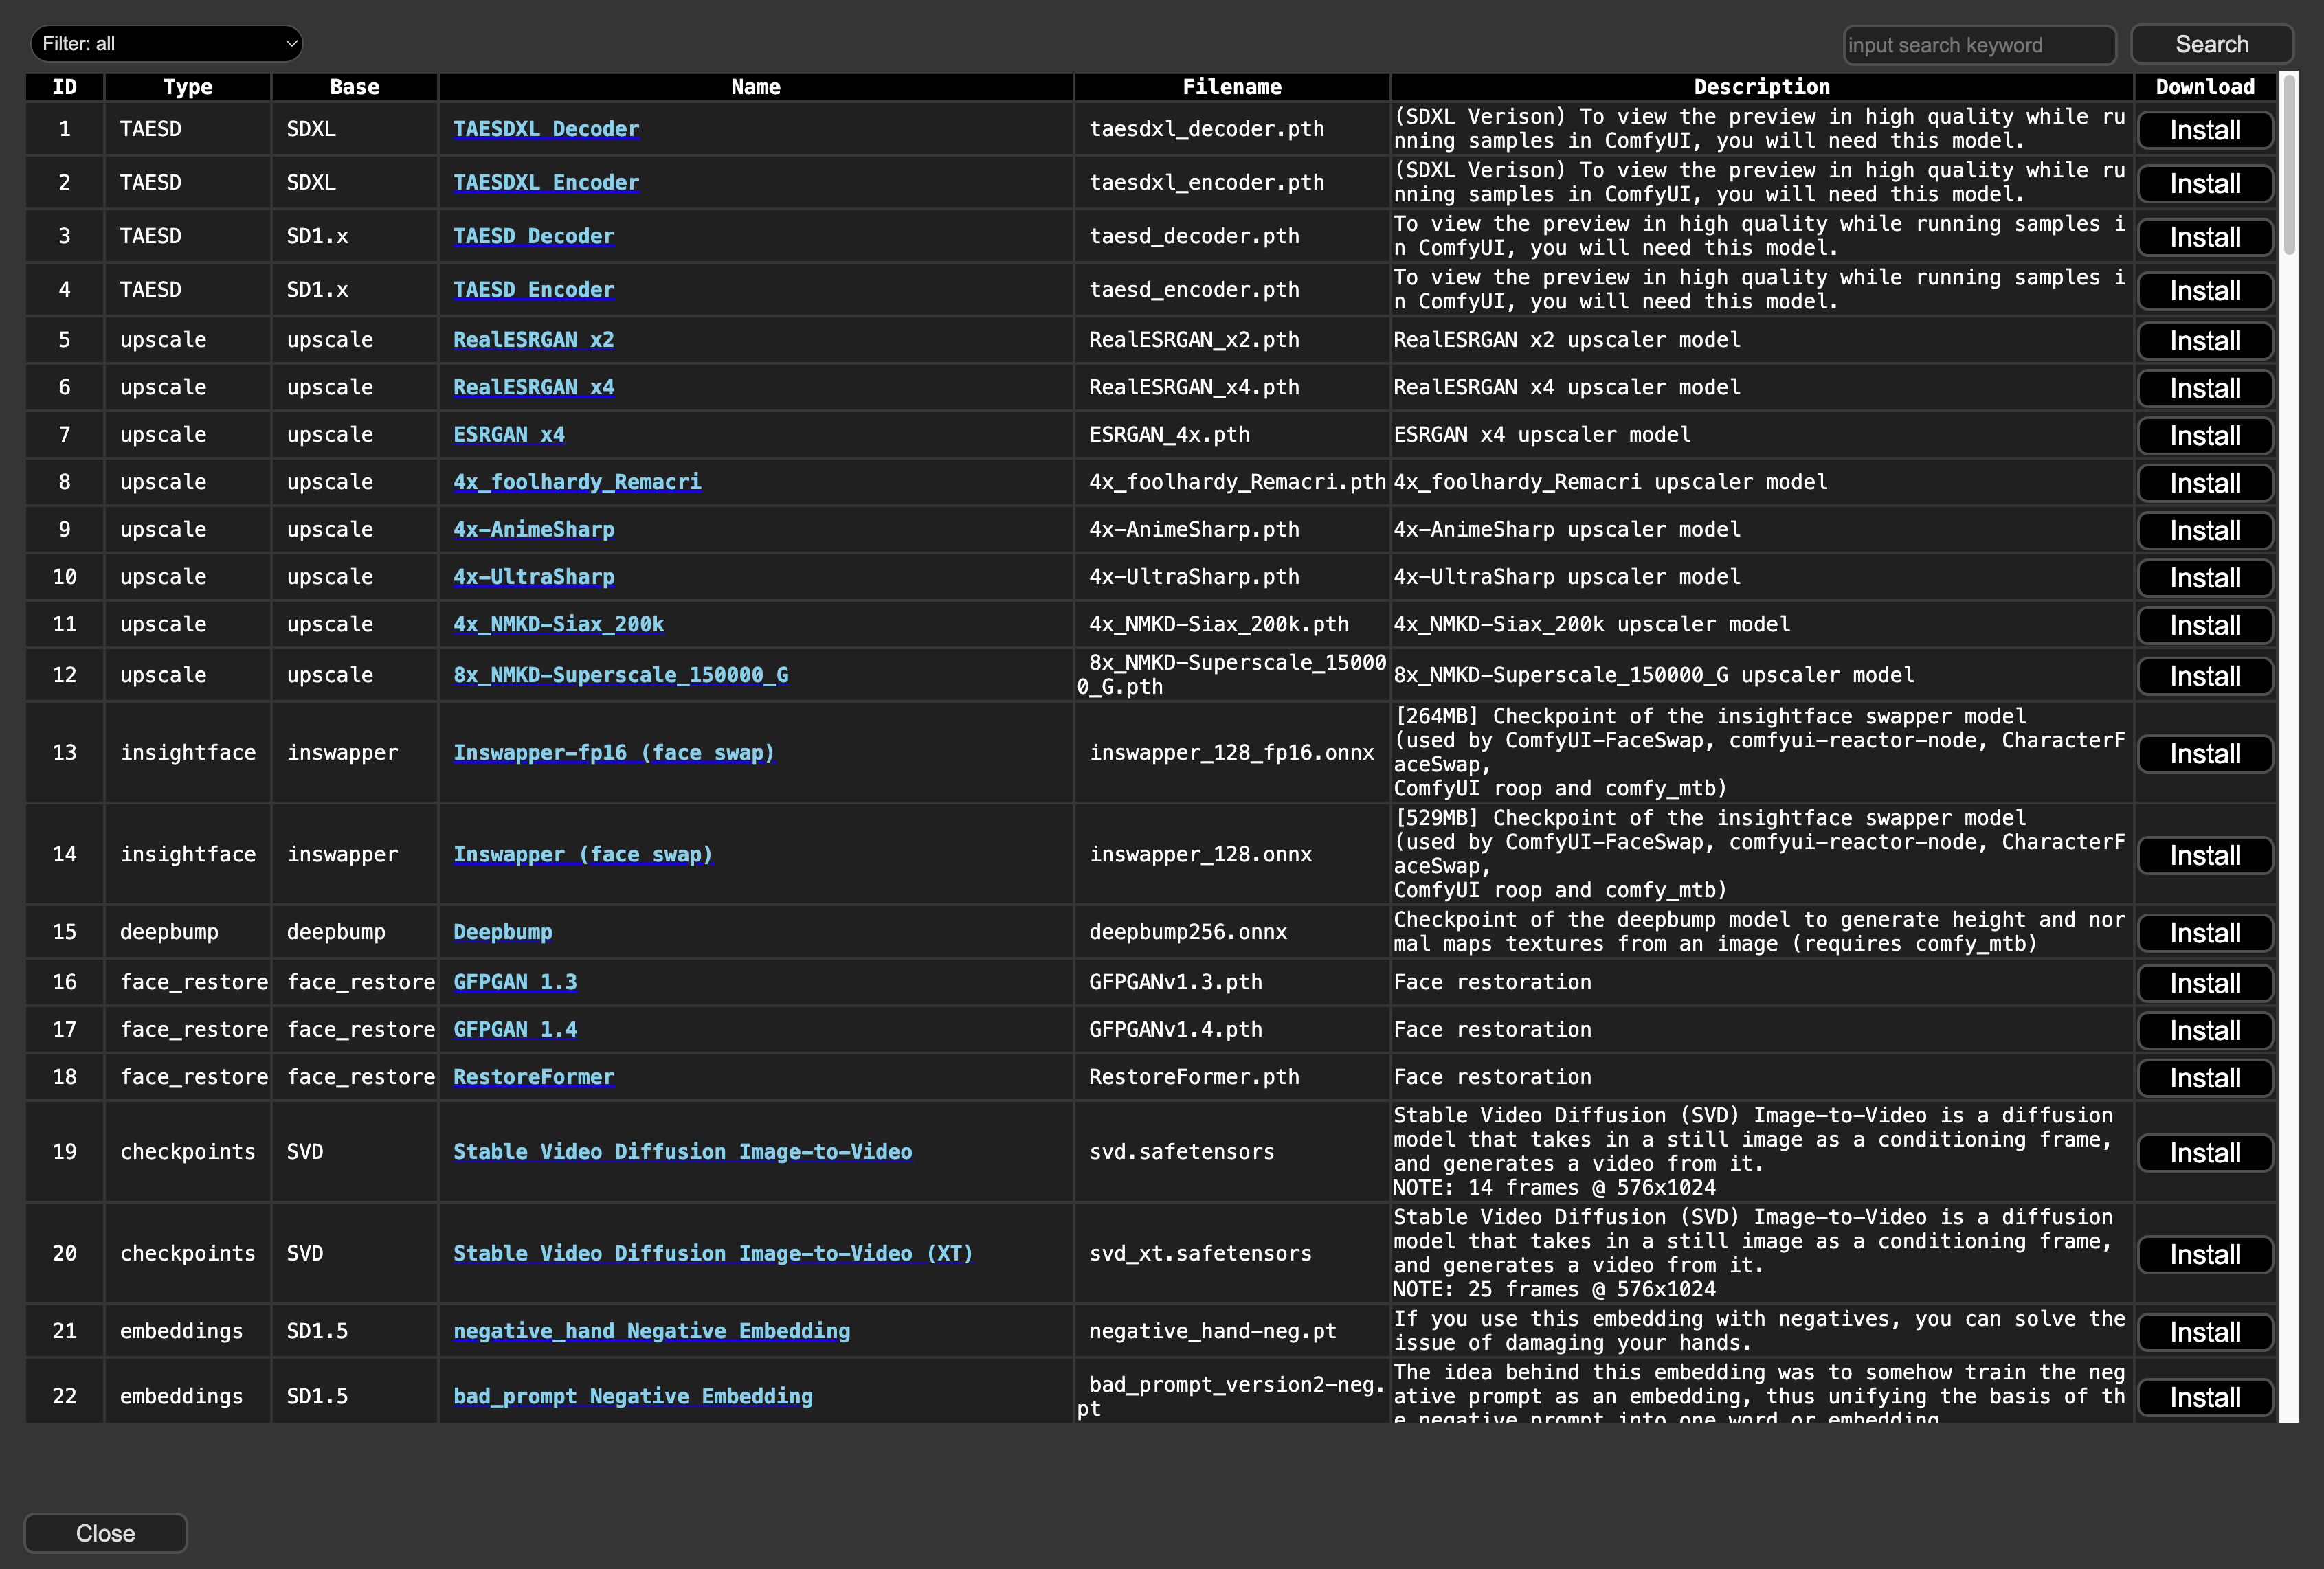Install deepbump256.onnx model
This screenshot has width=2324, height=1569.
(2205, 933)
